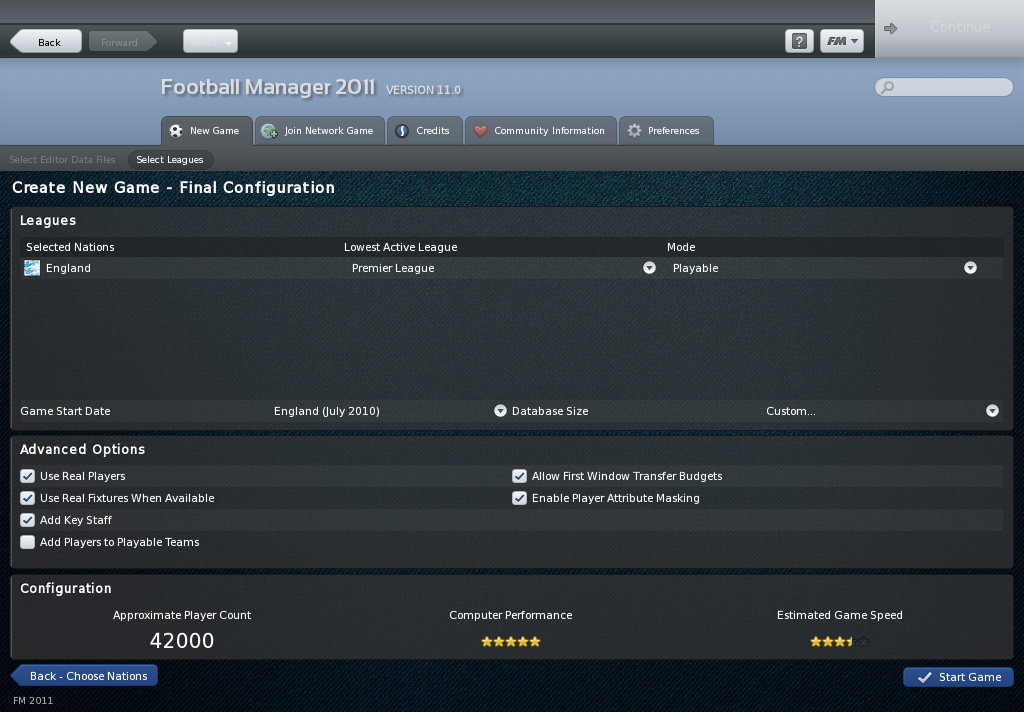Go to Select Editor Data Files step
Viewport: 1024px width, 712px height.
pyautogui.click(x=62, y=159)
